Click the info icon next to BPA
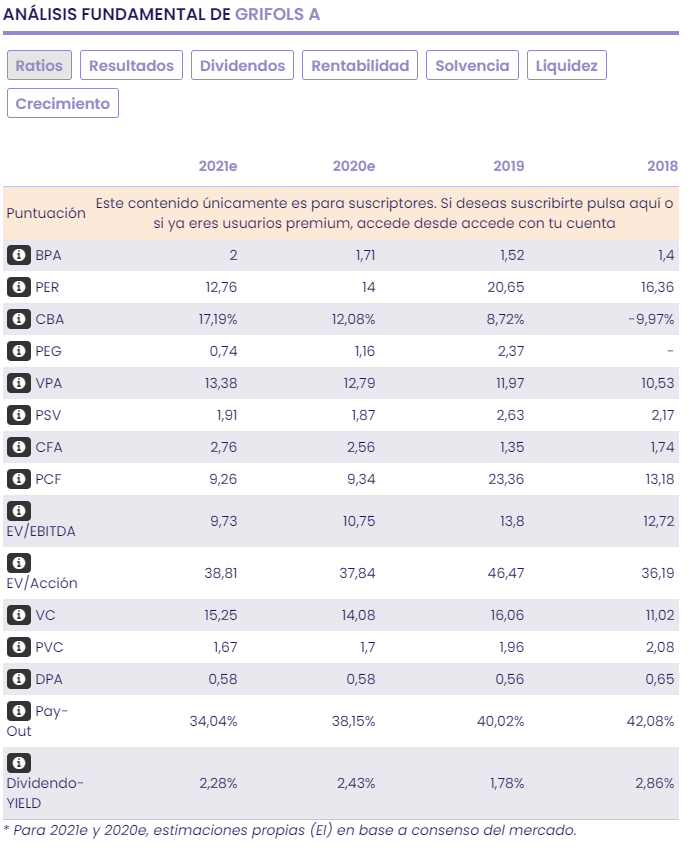 coord(18,255)
